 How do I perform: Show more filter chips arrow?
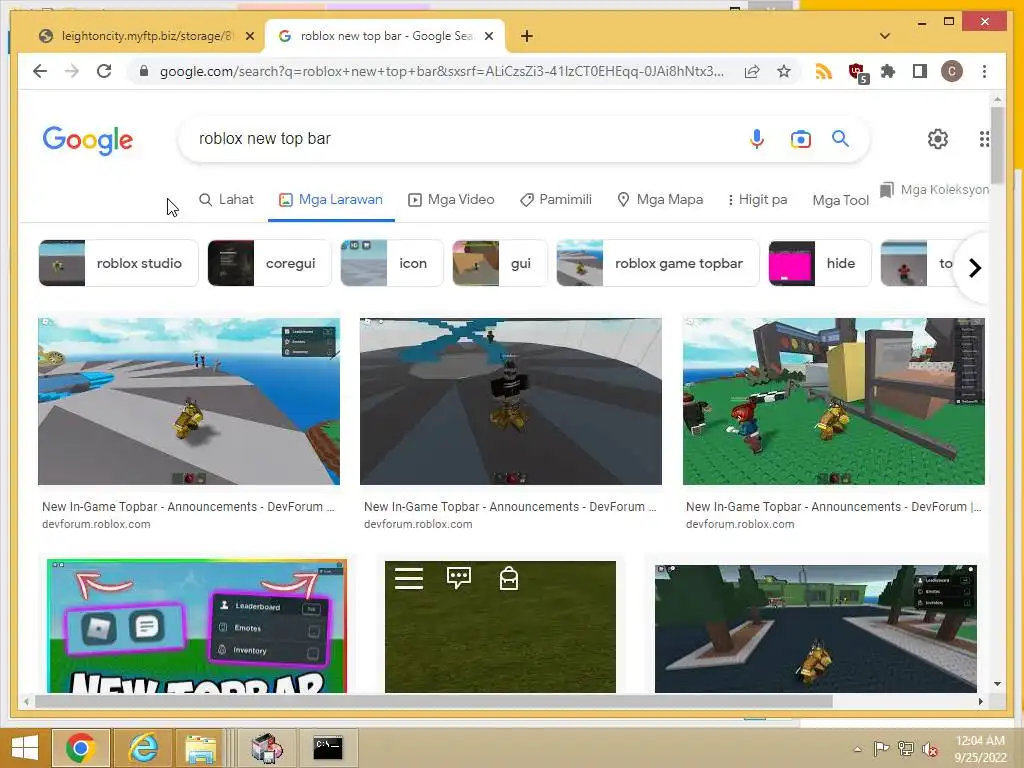pos(974,268)
